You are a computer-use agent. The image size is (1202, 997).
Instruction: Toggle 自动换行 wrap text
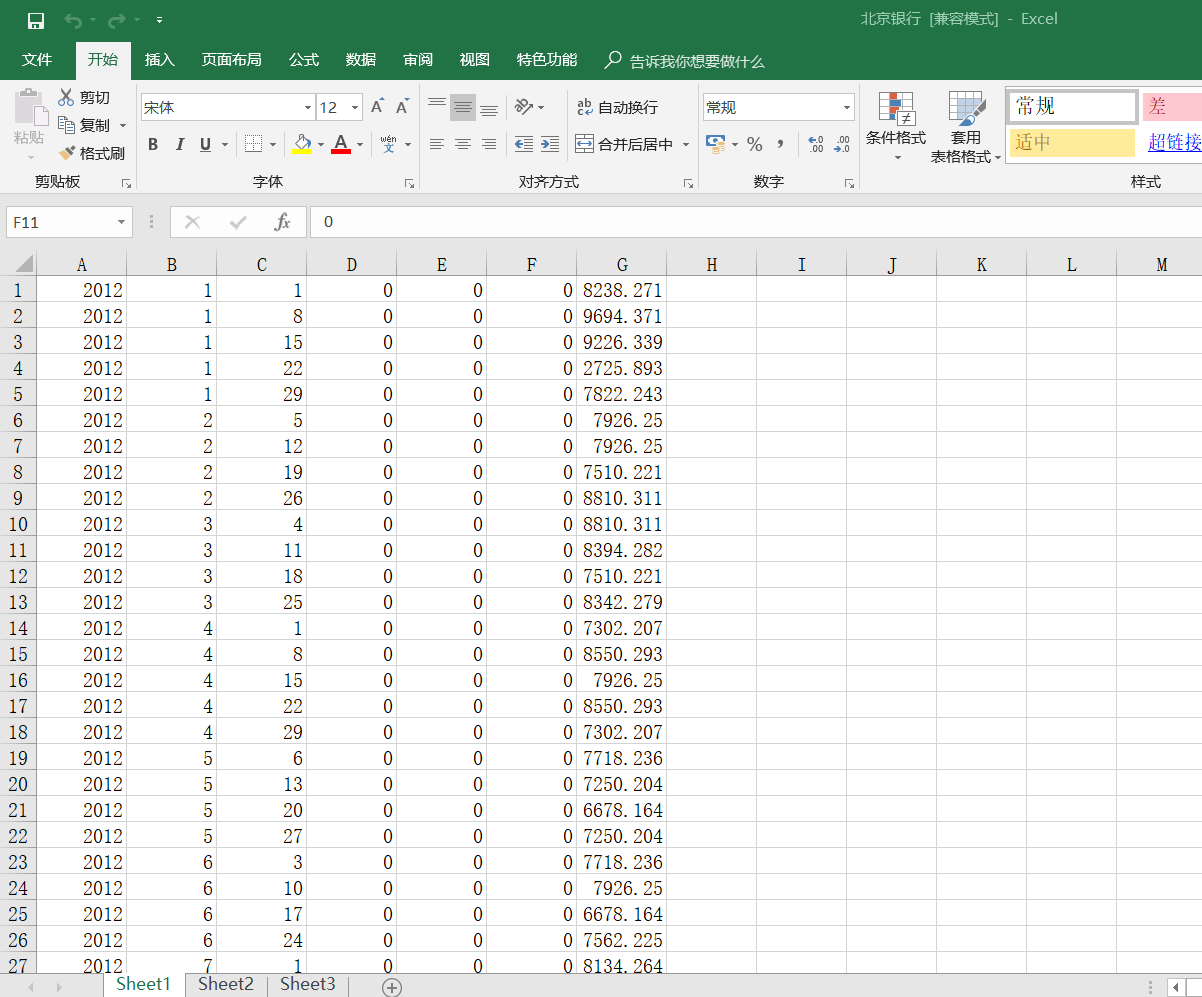coord(617,107)
